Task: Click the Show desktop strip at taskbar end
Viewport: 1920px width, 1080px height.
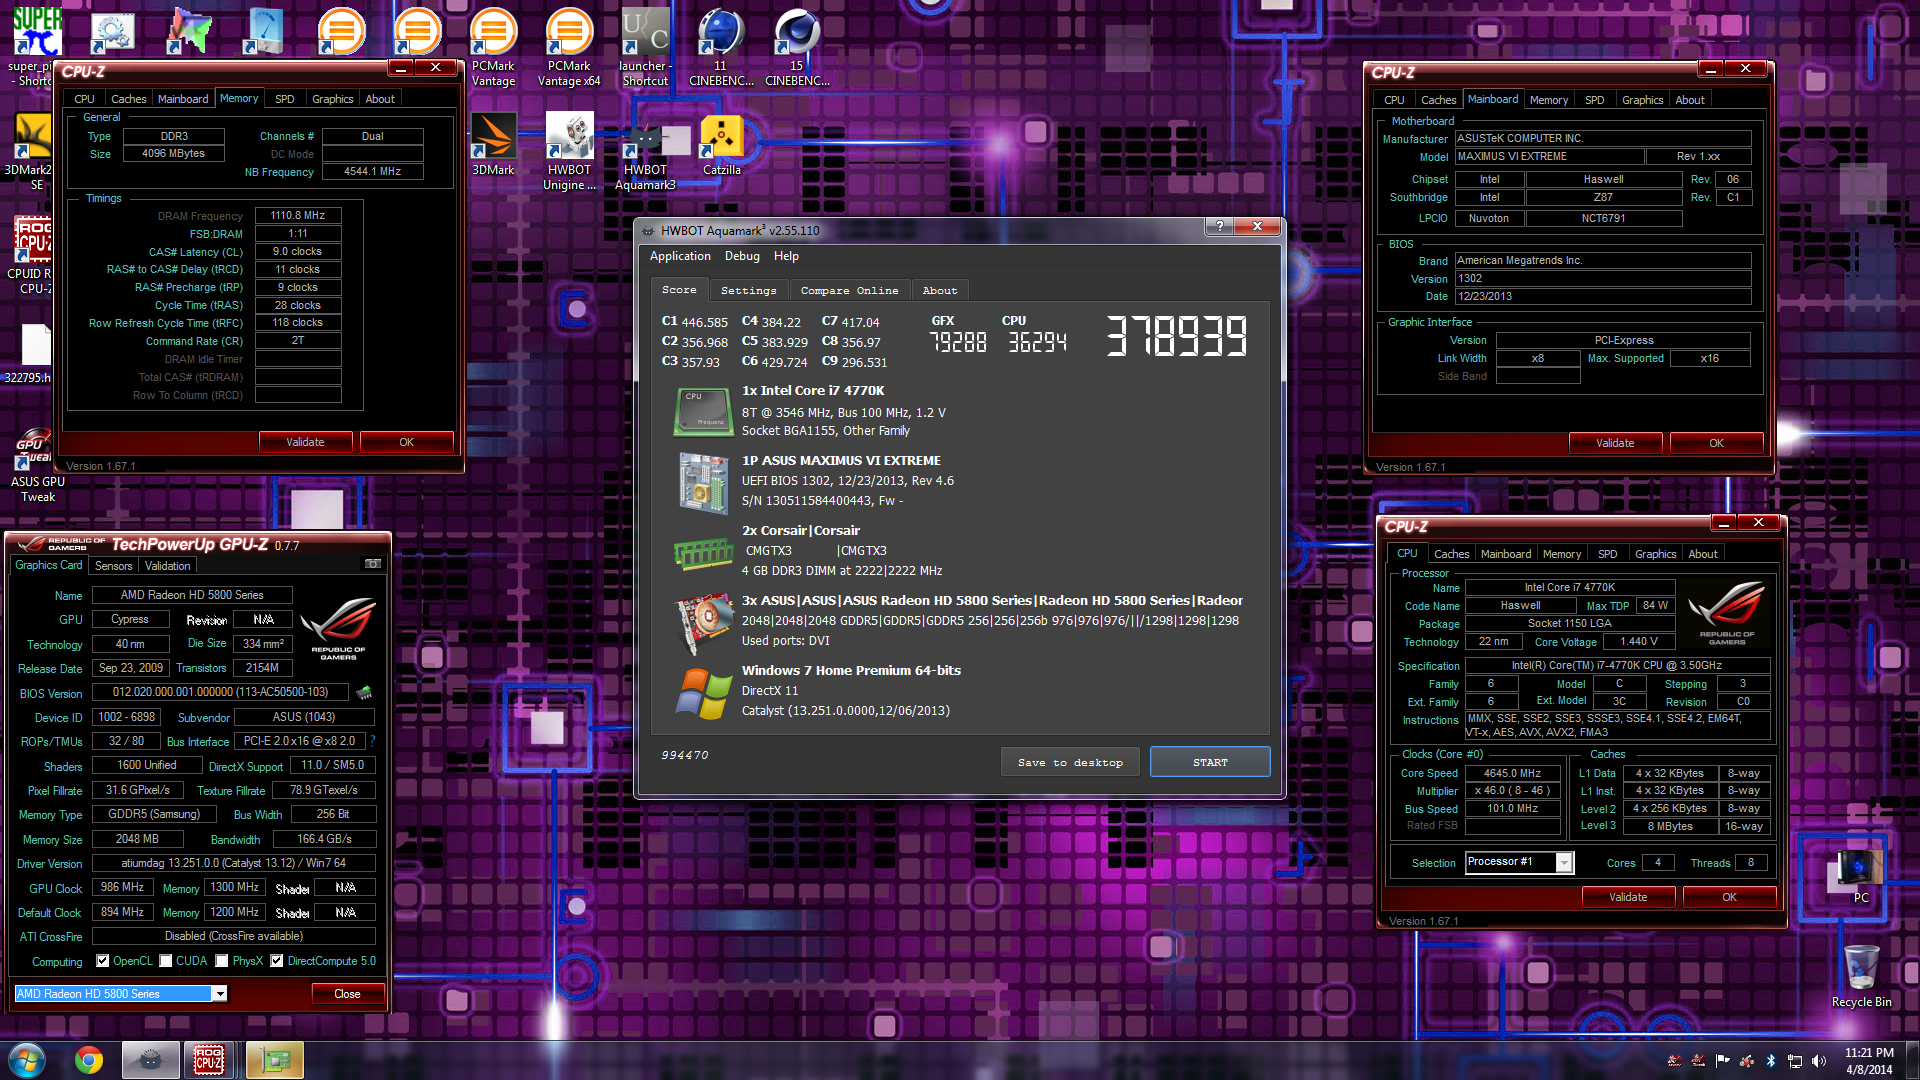Action: click(1912, 1060)
